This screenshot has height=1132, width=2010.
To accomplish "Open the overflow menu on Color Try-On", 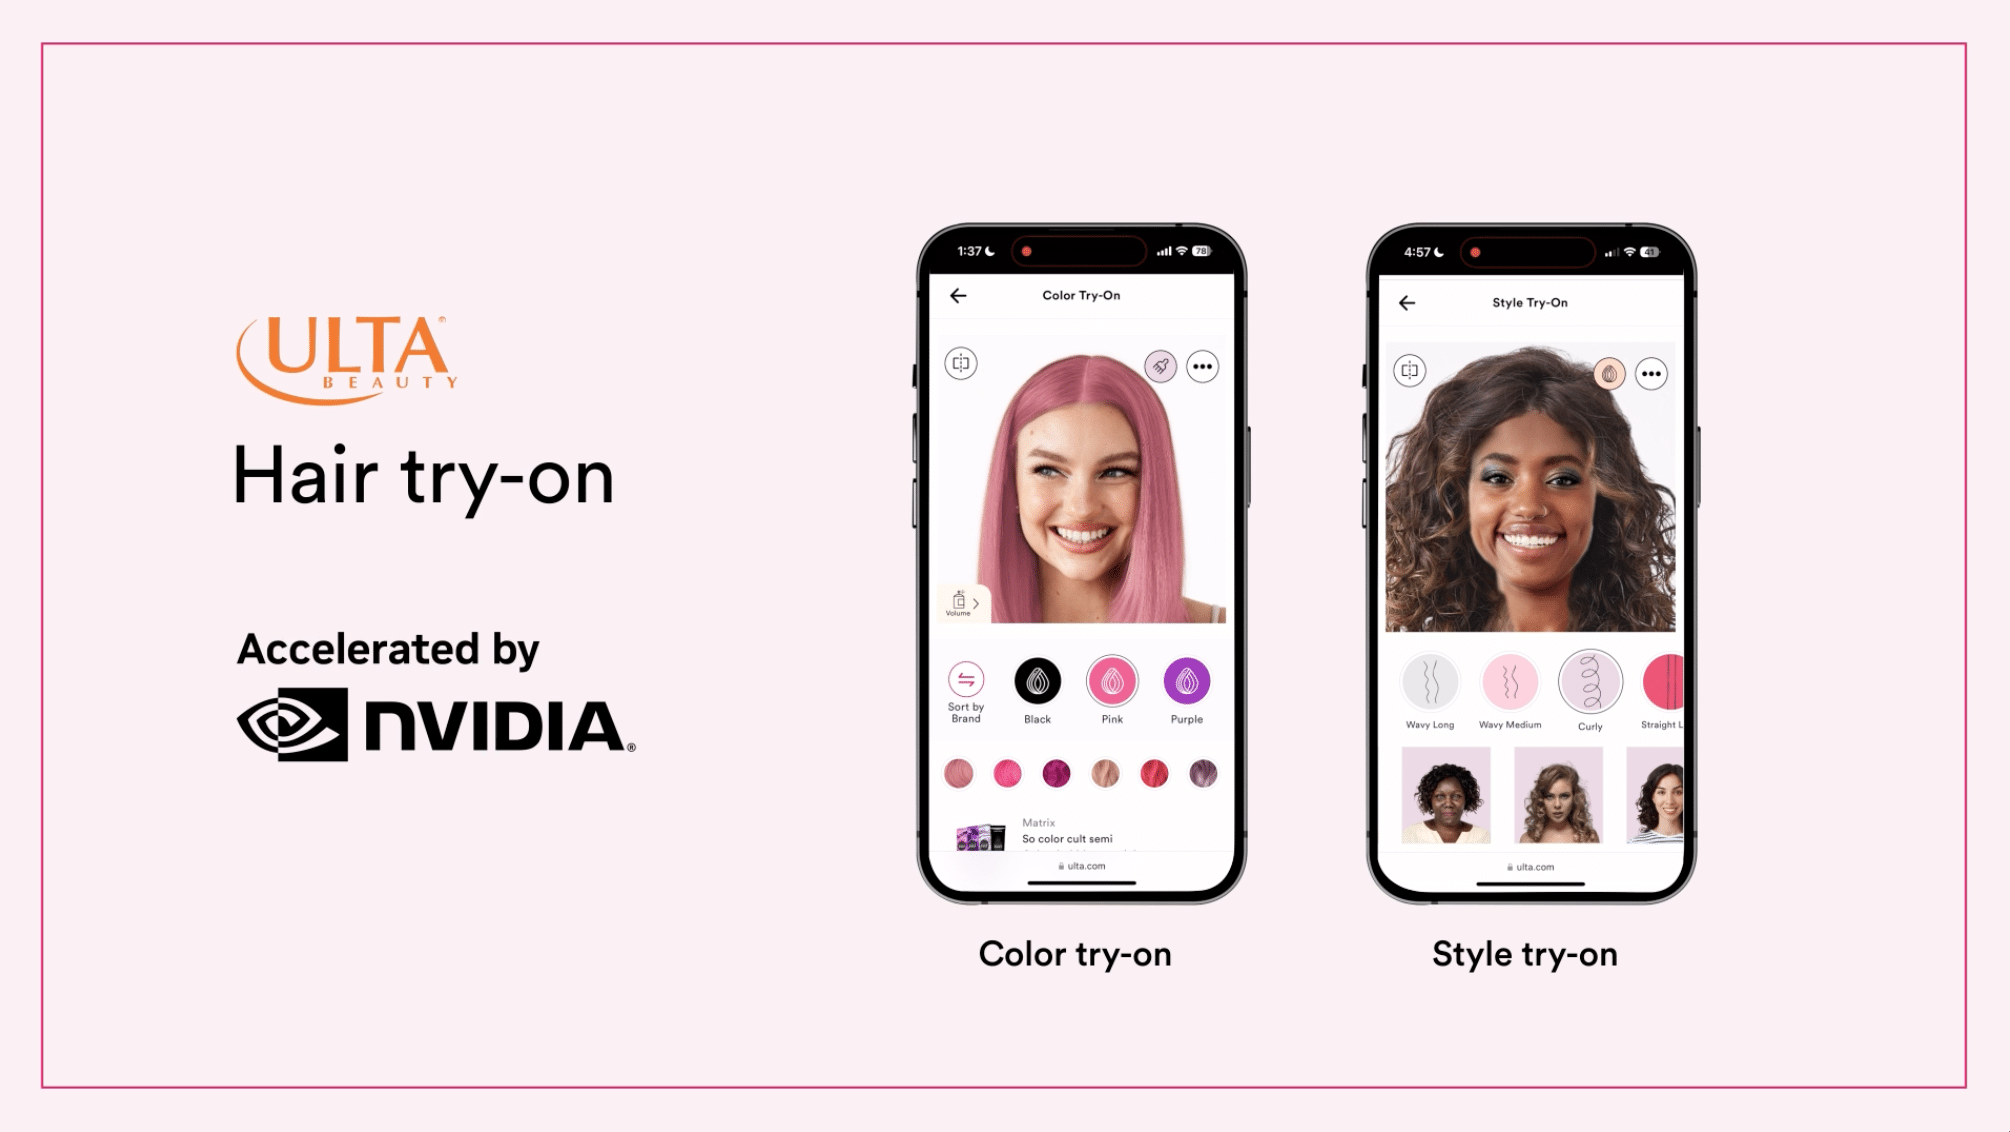I will click(1202, 363).
